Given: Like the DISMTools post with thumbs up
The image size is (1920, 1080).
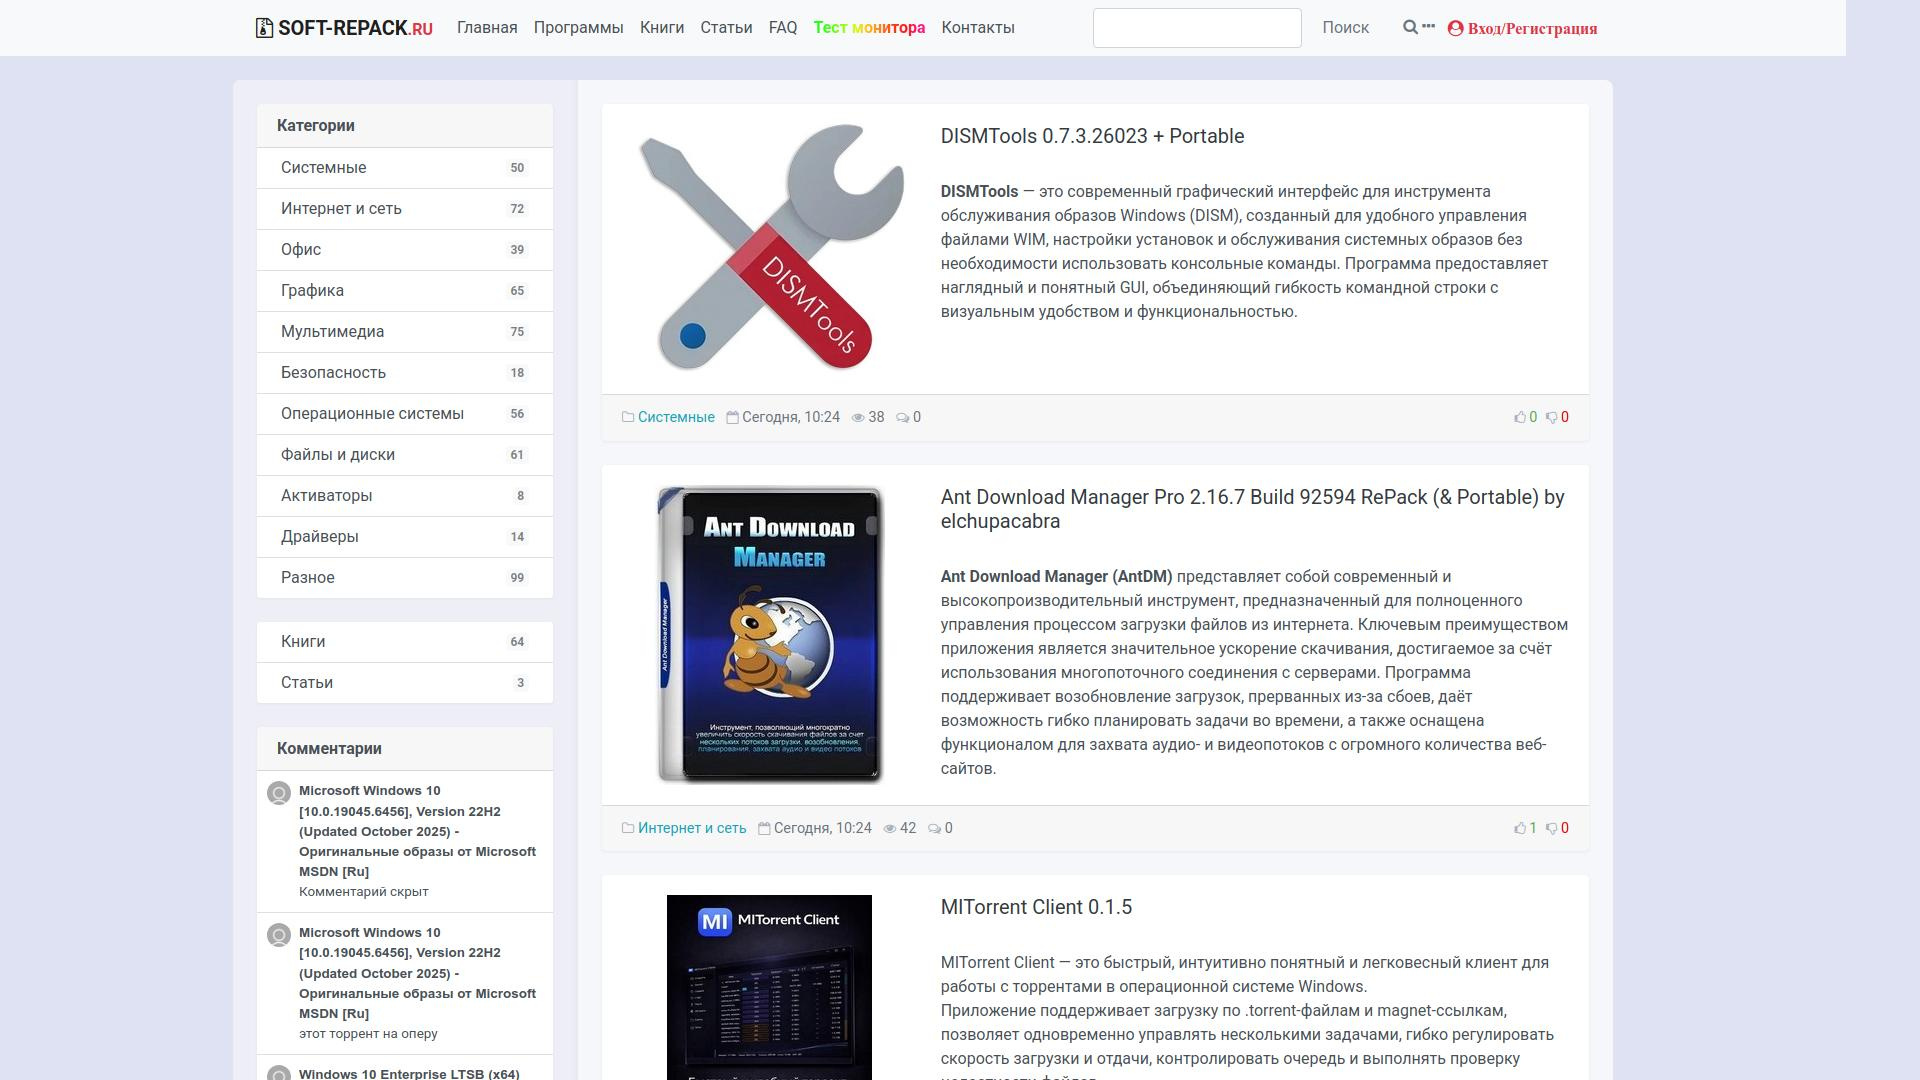Looking at the screenshot, I should [1520, 417].
